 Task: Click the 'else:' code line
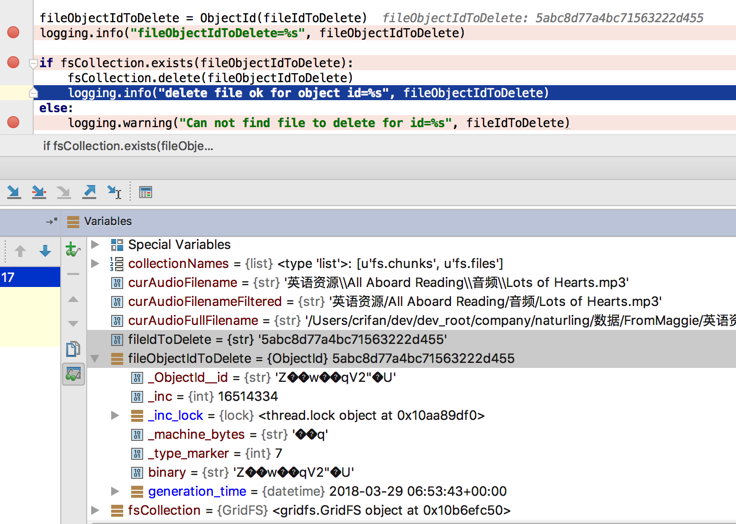(56, 108)
